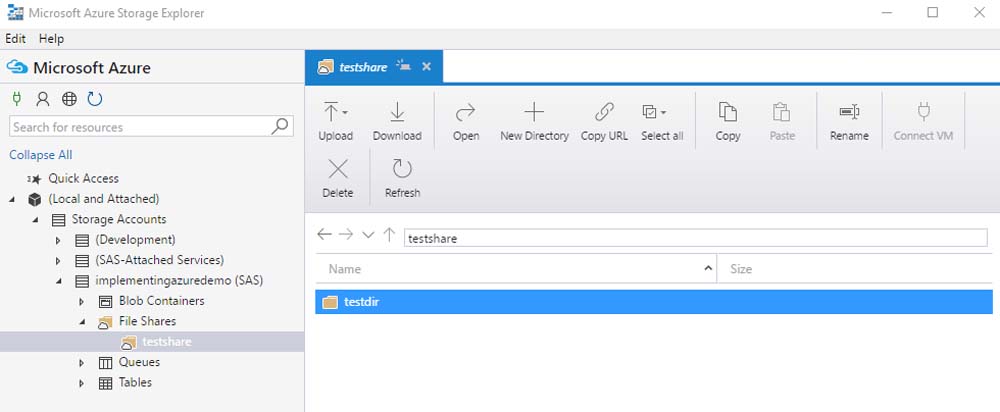Go up one level with up arrow

pyautogui.click(x=389, y=235)
